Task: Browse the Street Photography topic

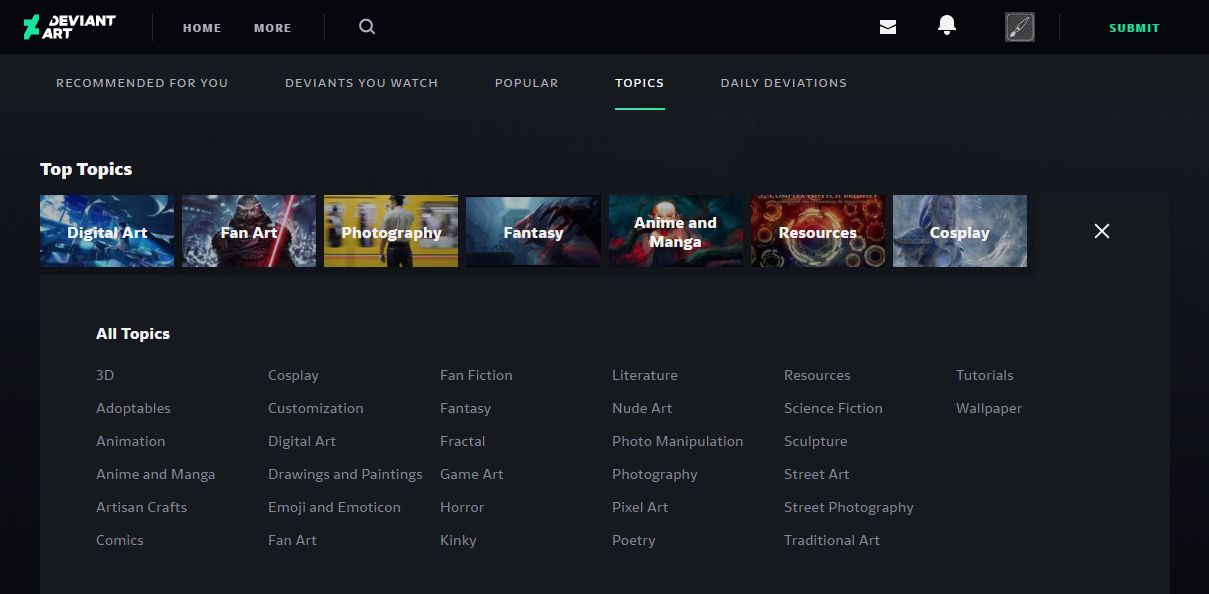Action: point(849,507)
